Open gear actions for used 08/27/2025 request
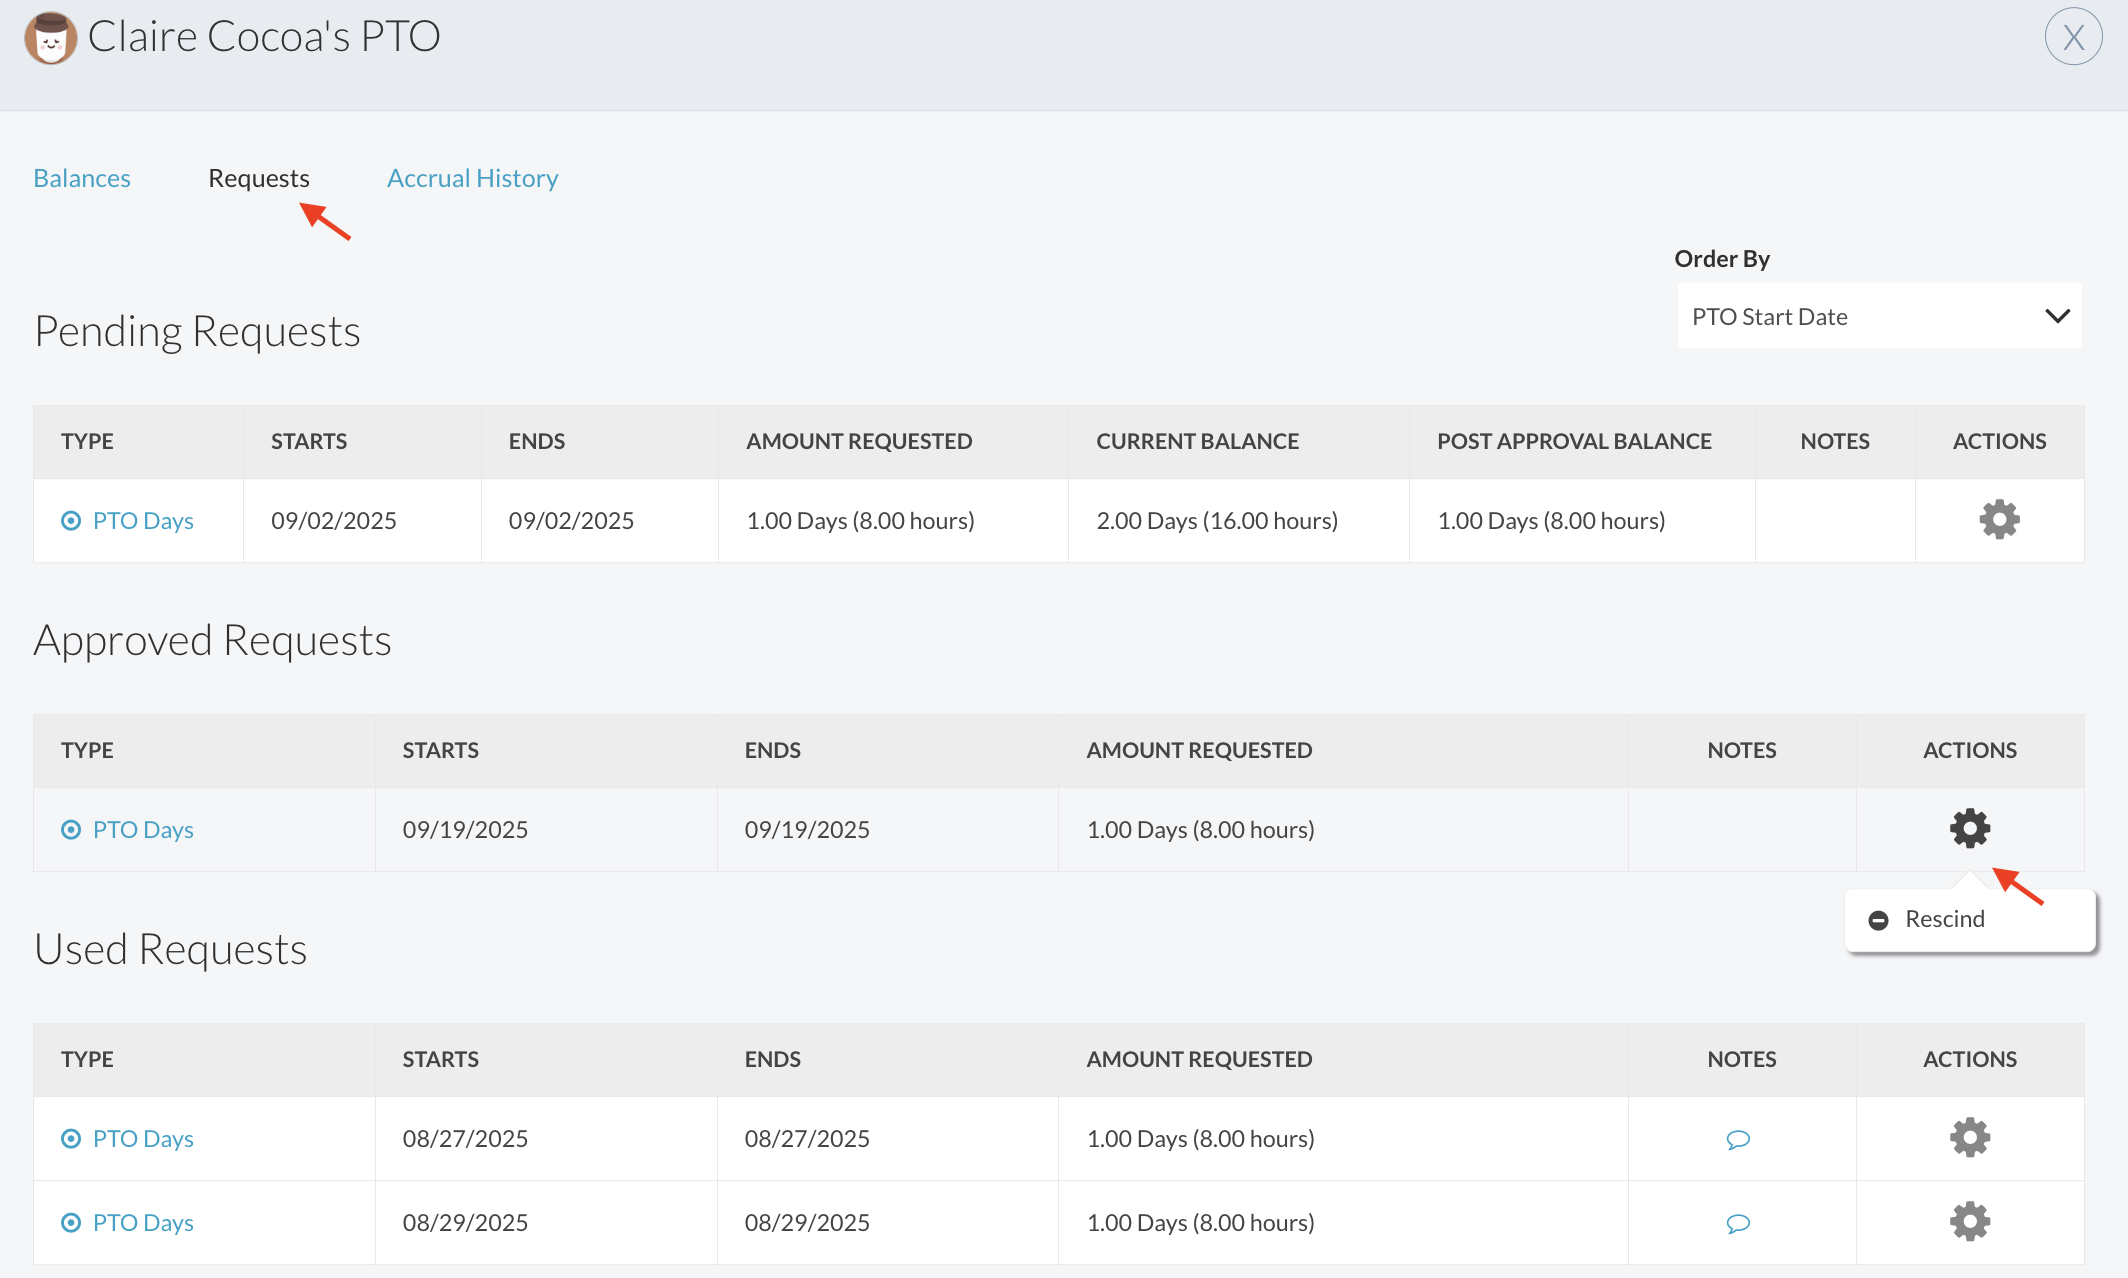The height and width of the screenshot is (1278, 2128). tap(1969, 1138)
